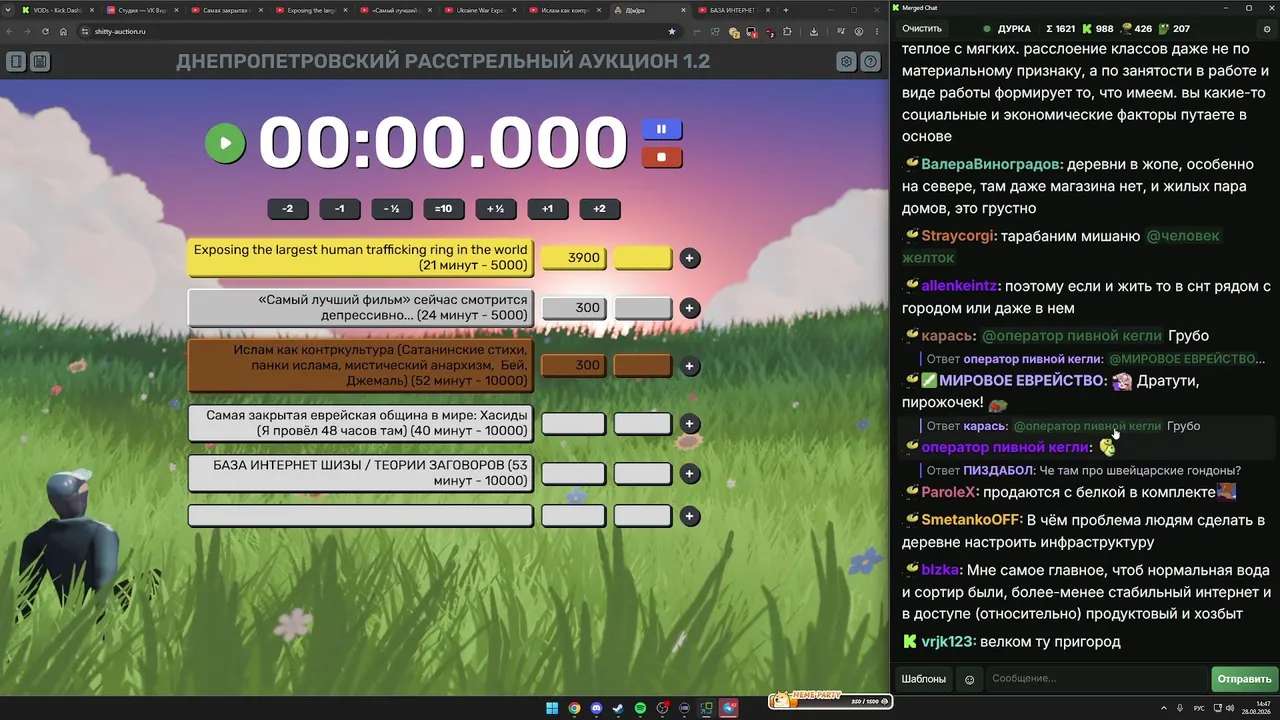Select the «Самый лучший фильм» lot name field
Viewport: 1280px width, 720px height.
[x=360, y=308]
